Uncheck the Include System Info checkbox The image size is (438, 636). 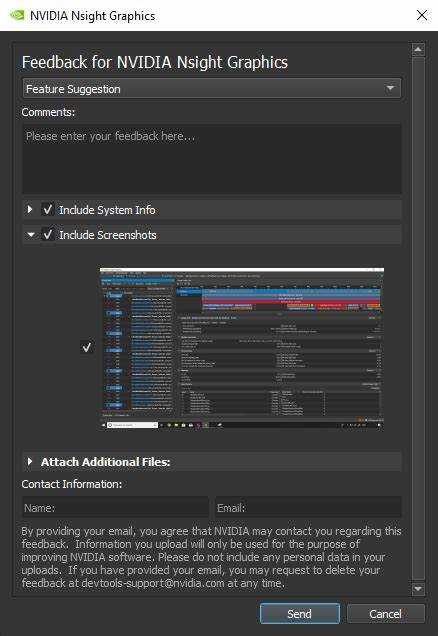click(48, 210)
